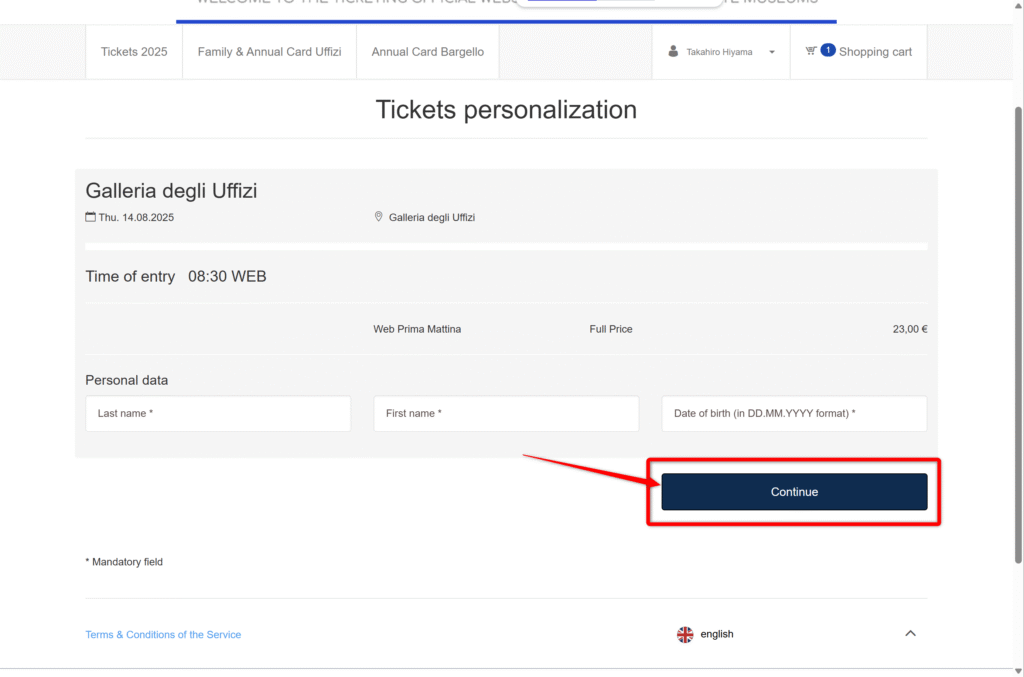The image size is (1024, 677).
Task: Open the Tickets 2025 tab
Action: (x=134, y=52)
